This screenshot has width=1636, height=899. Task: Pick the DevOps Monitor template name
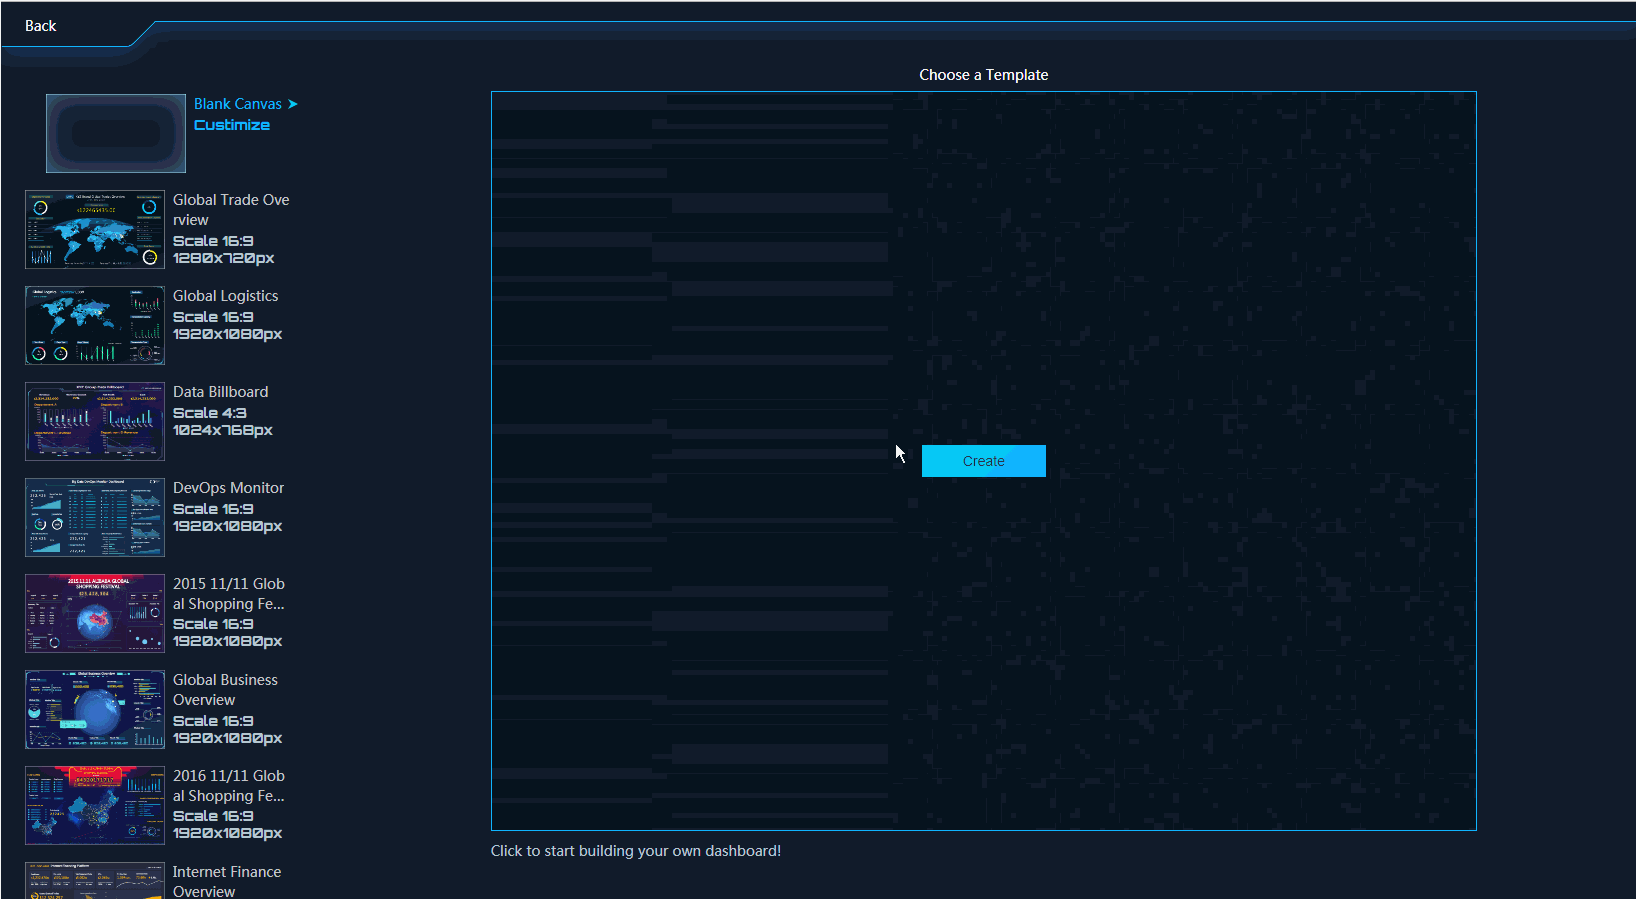228,488
